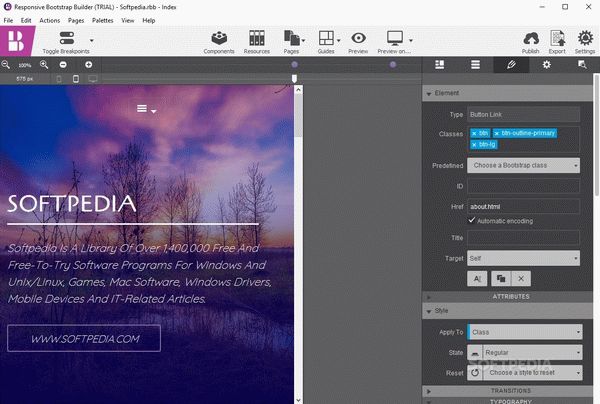This screenshot has width=600, height=404.
Task: Click the Guides toolbar button
Action: click(326, 42)
